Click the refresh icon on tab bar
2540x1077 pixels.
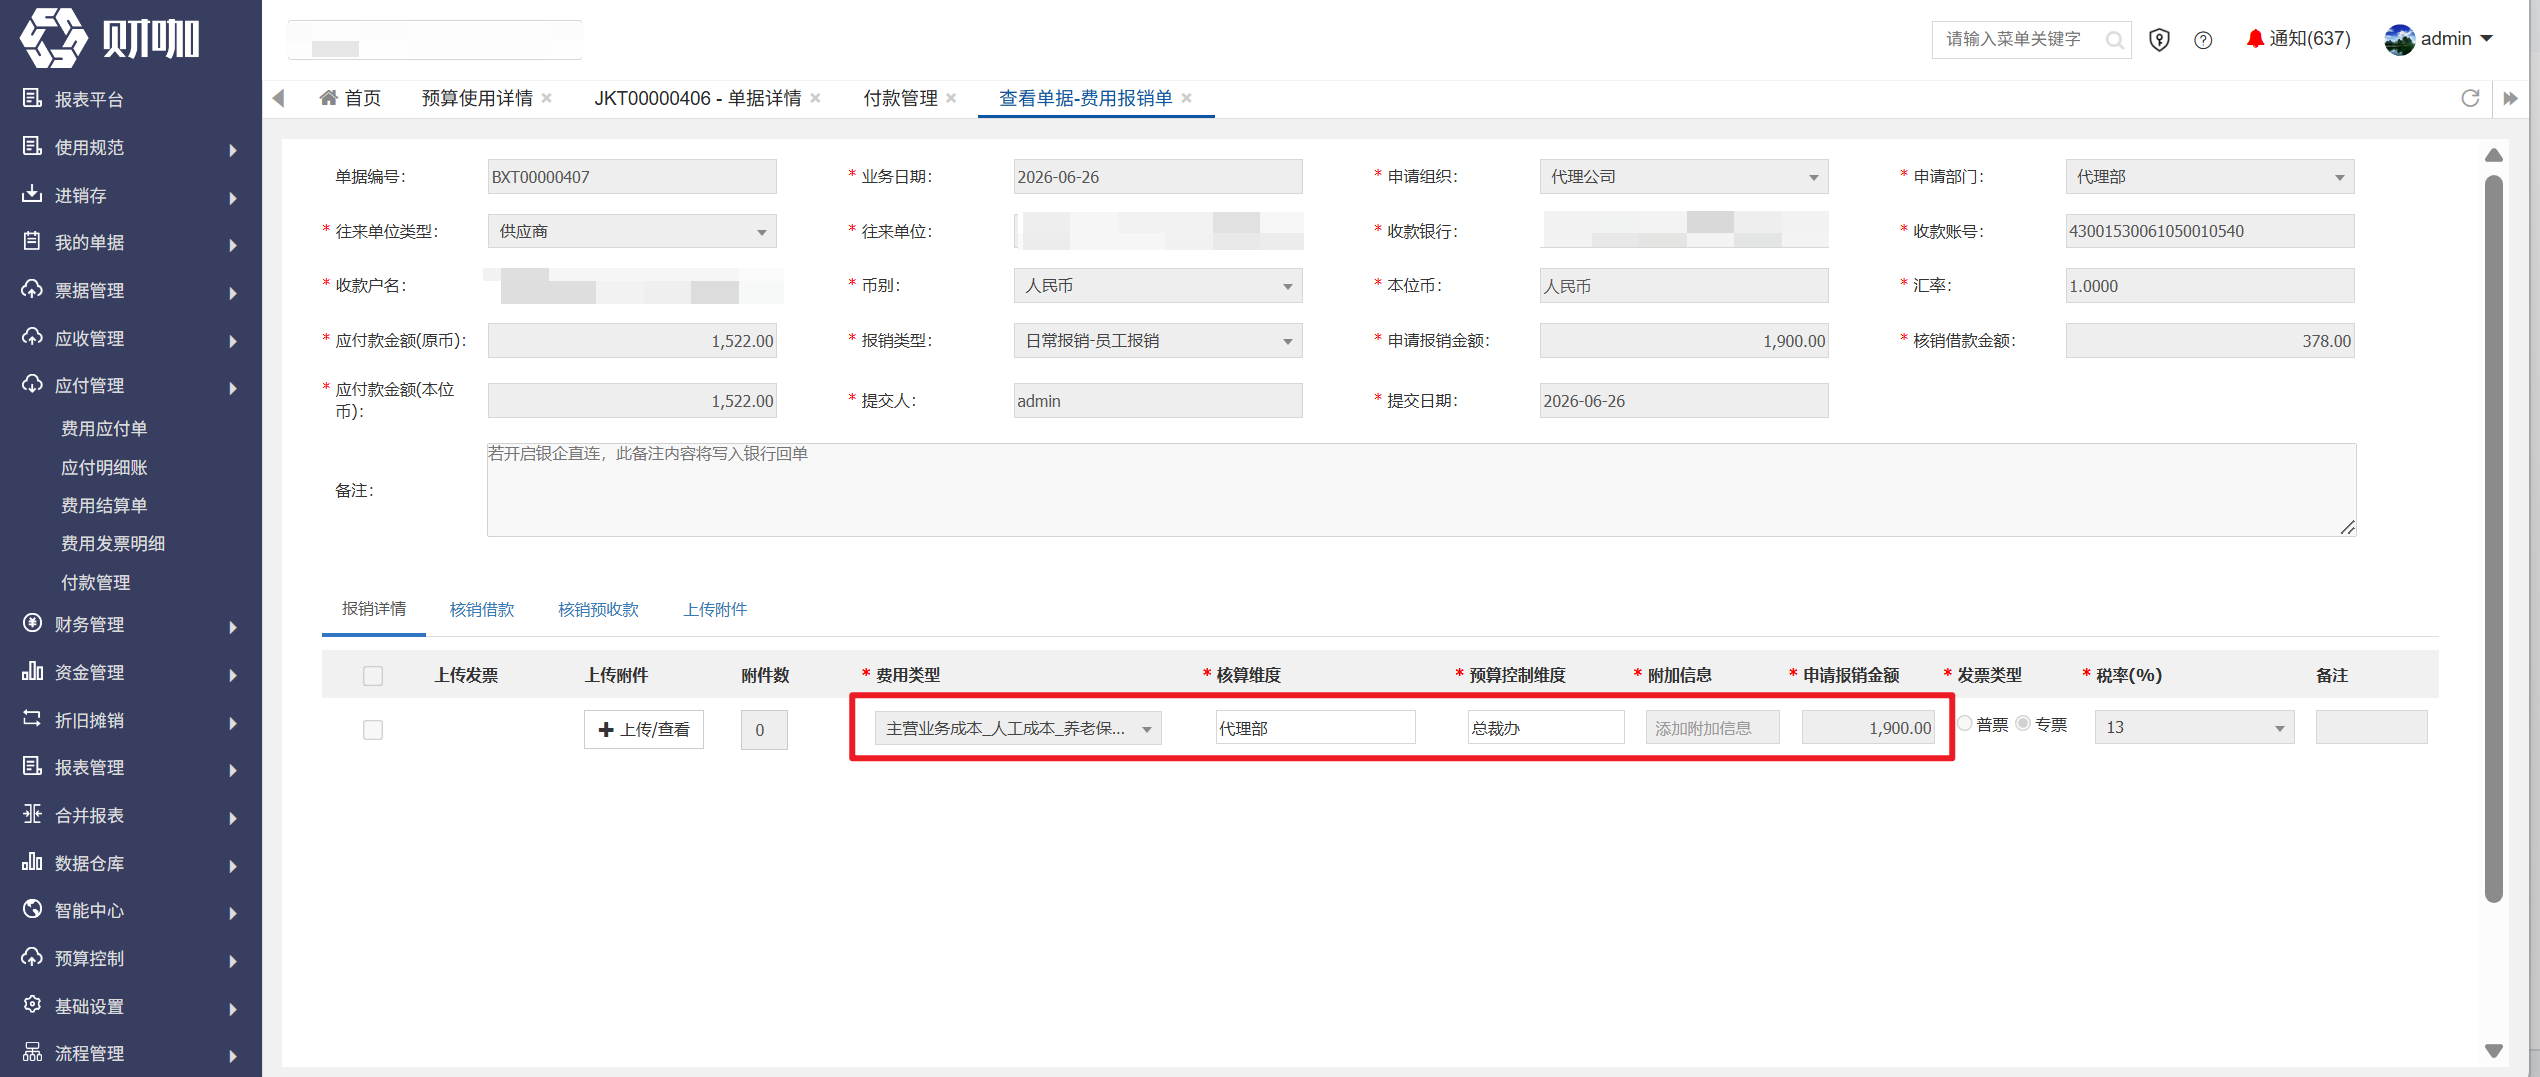click(x=2470, y=98)
